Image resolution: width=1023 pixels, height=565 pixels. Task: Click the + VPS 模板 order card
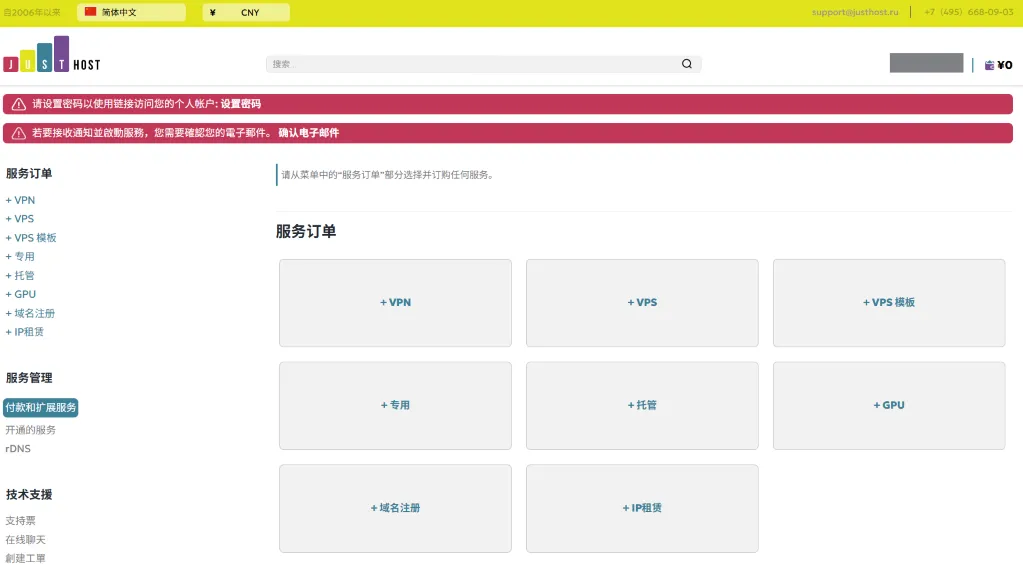click(x=889, y=303)
